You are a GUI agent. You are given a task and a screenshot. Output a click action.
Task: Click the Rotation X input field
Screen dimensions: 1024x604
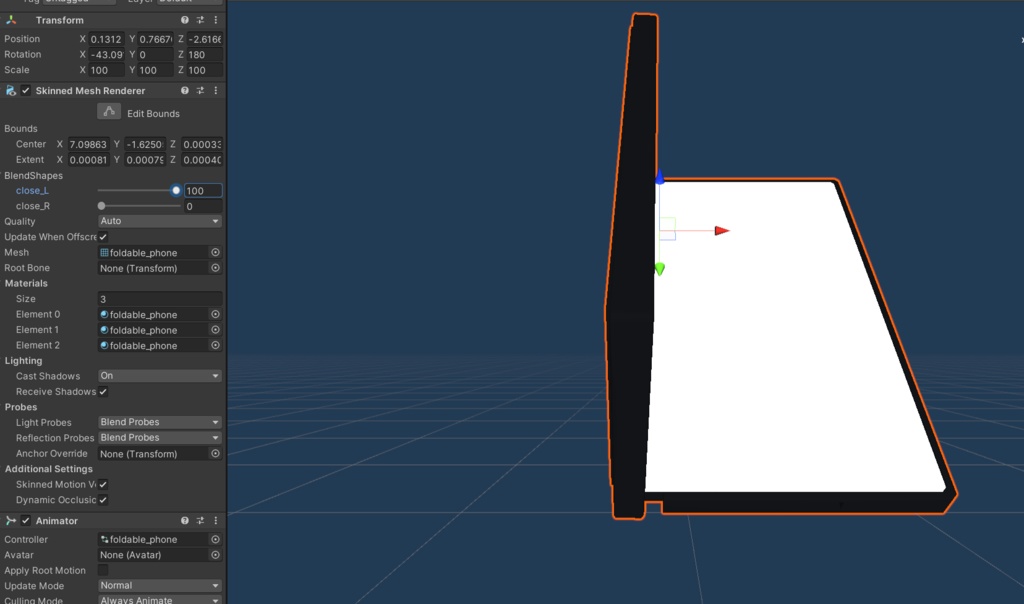tap(106, 54)
